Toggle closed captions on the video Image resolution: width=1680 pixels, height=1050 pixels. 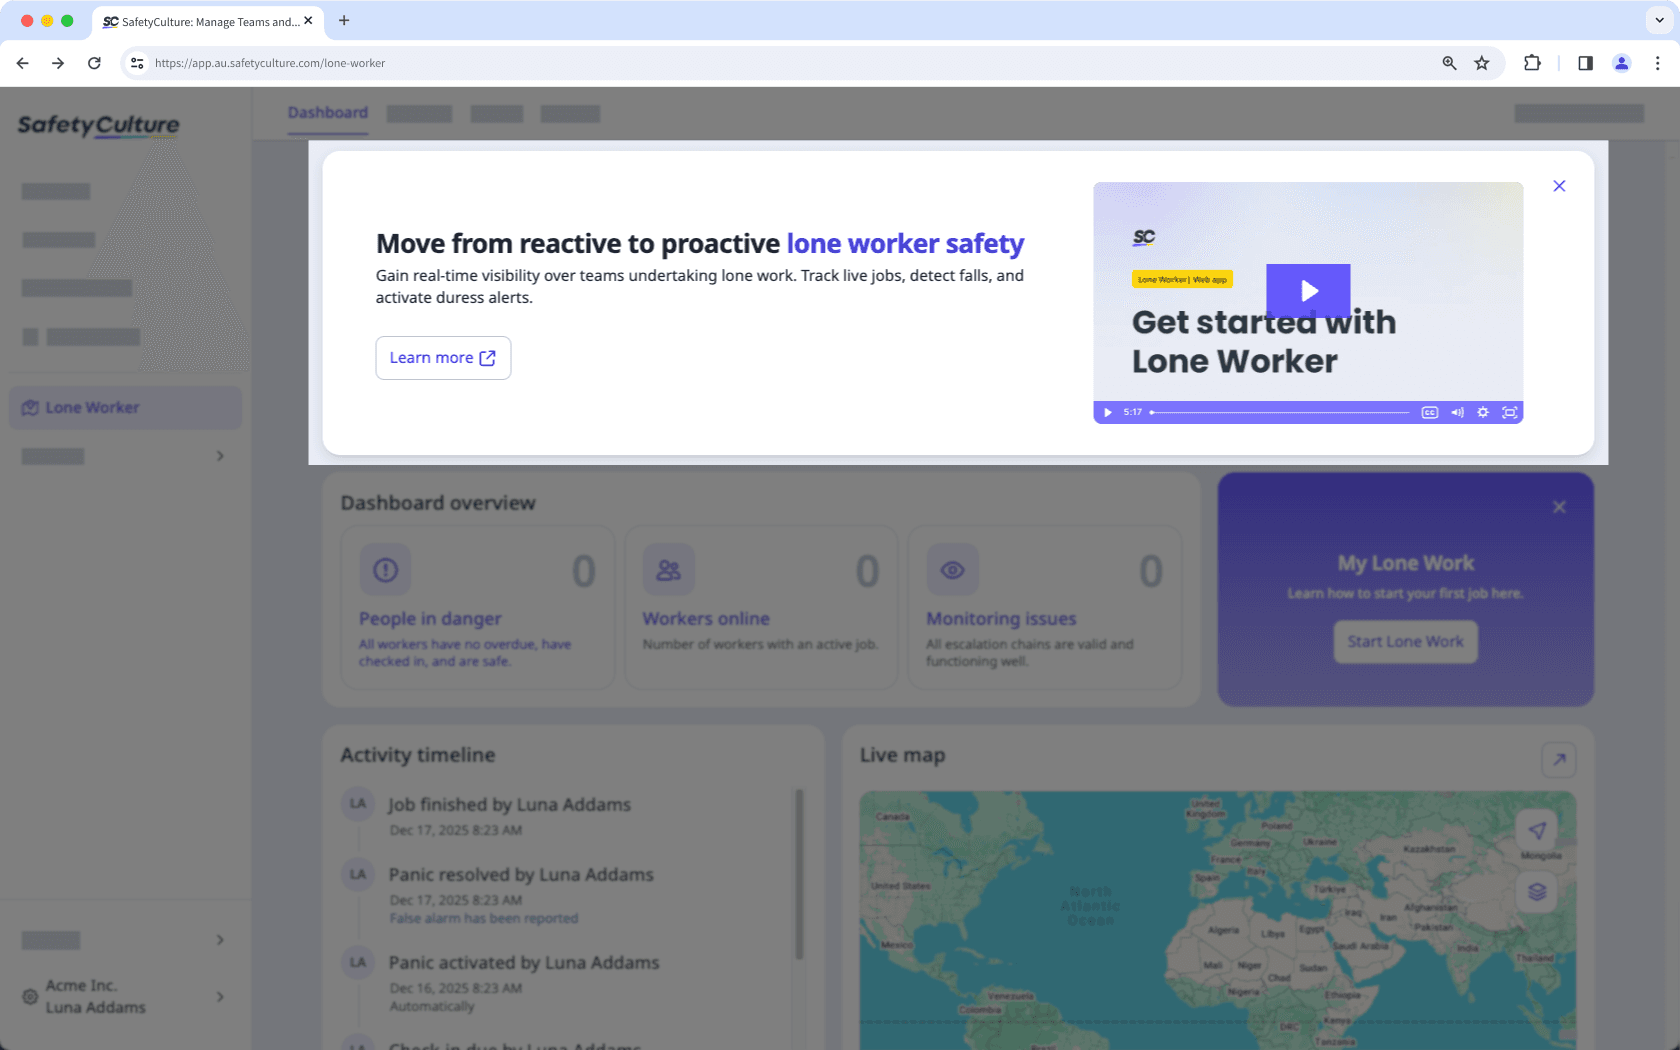(1430, 412)
